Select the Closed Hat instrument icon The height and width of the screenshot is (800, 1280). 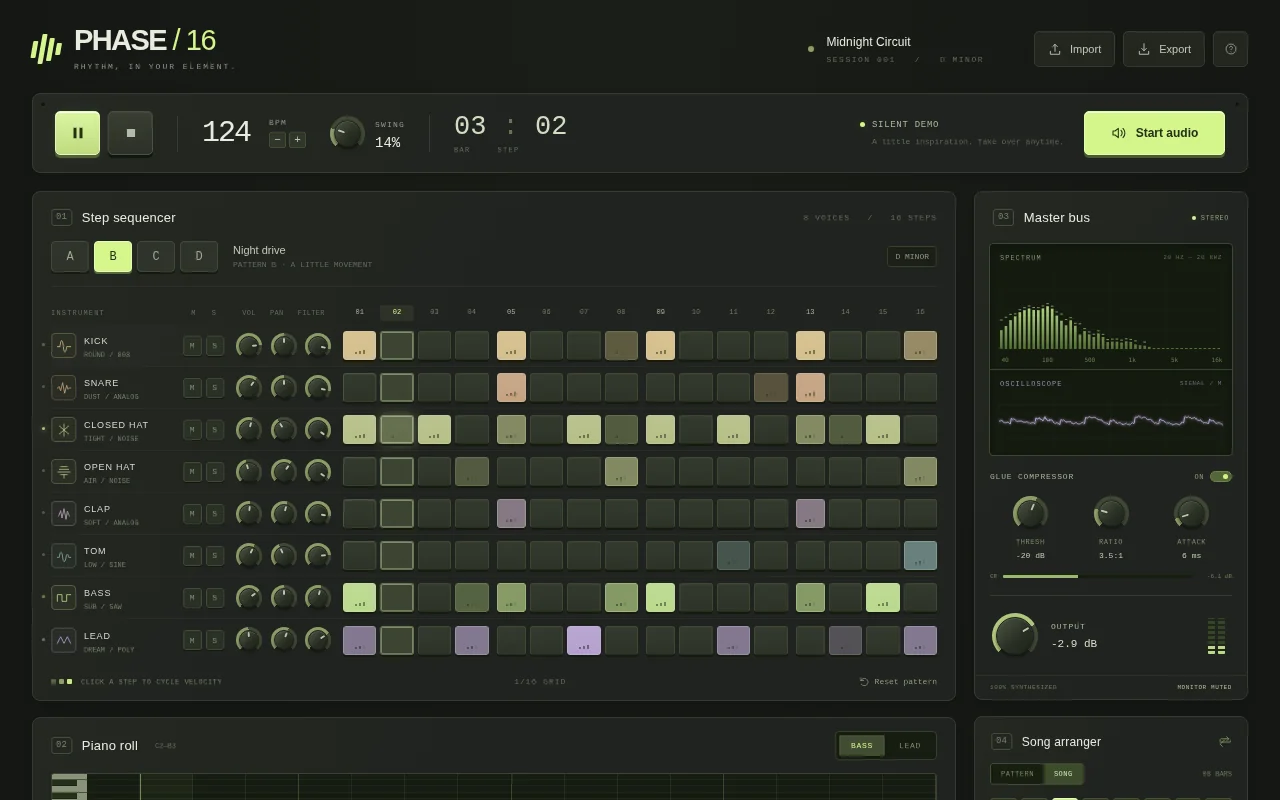(x=64, y=430)
